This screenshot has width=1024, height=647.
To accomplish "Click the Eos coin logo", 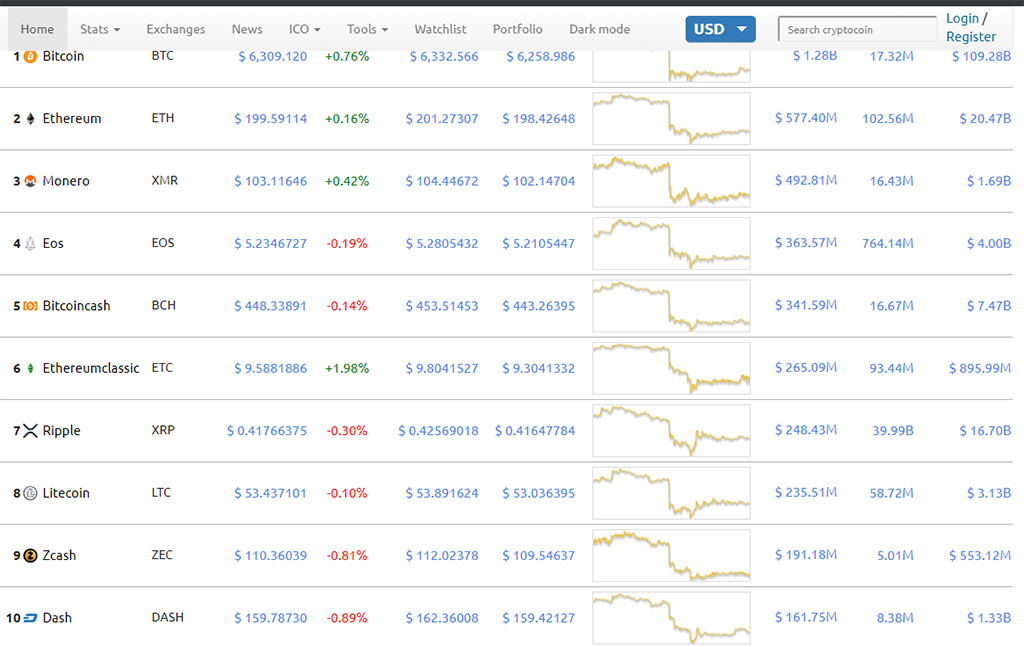I will tap(29, 243).
